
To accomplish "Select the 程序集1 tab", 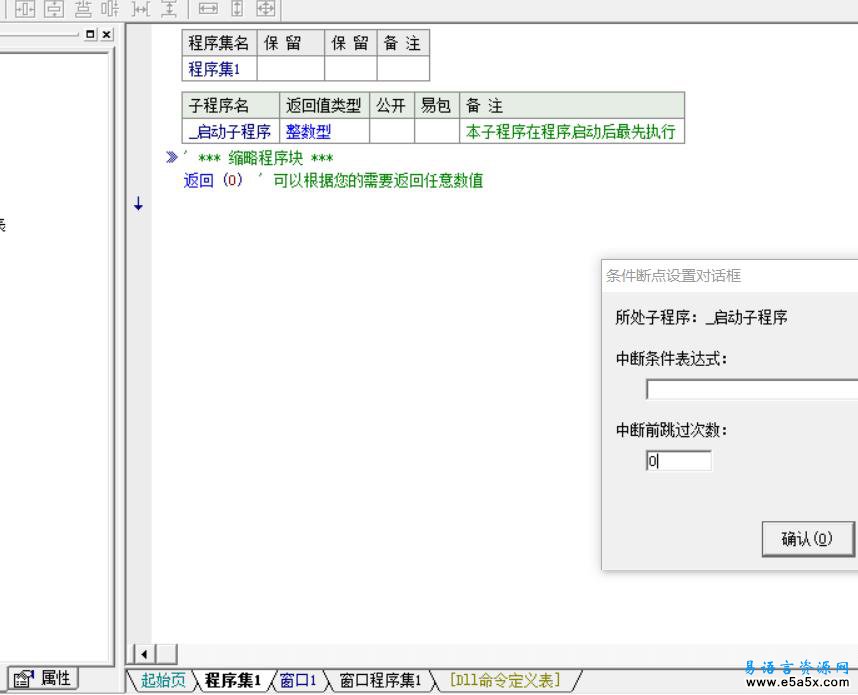I will point(233,680).
